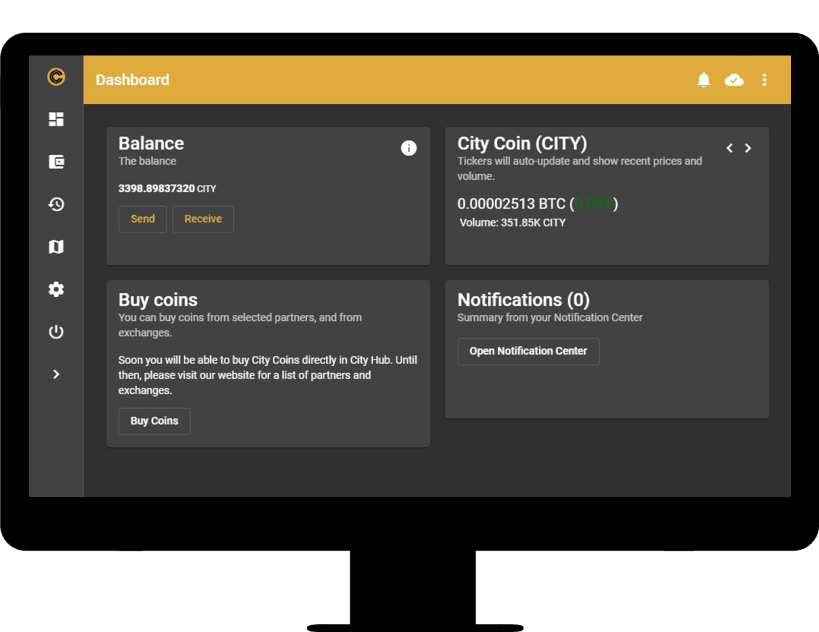Screen dimensions: 819x632
Task: Click the Volume: 351.85K CITY text
Action: point(512,223)
